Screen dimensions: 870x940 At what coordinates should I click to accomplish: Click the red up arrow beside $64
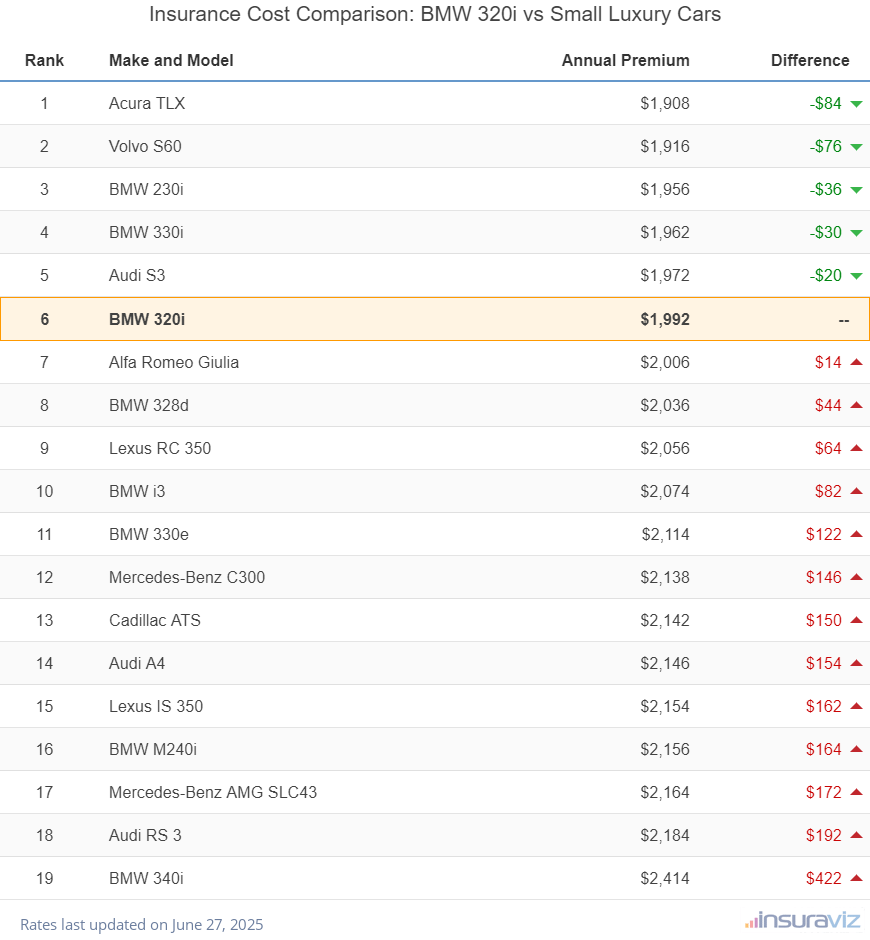pos(856,448)
